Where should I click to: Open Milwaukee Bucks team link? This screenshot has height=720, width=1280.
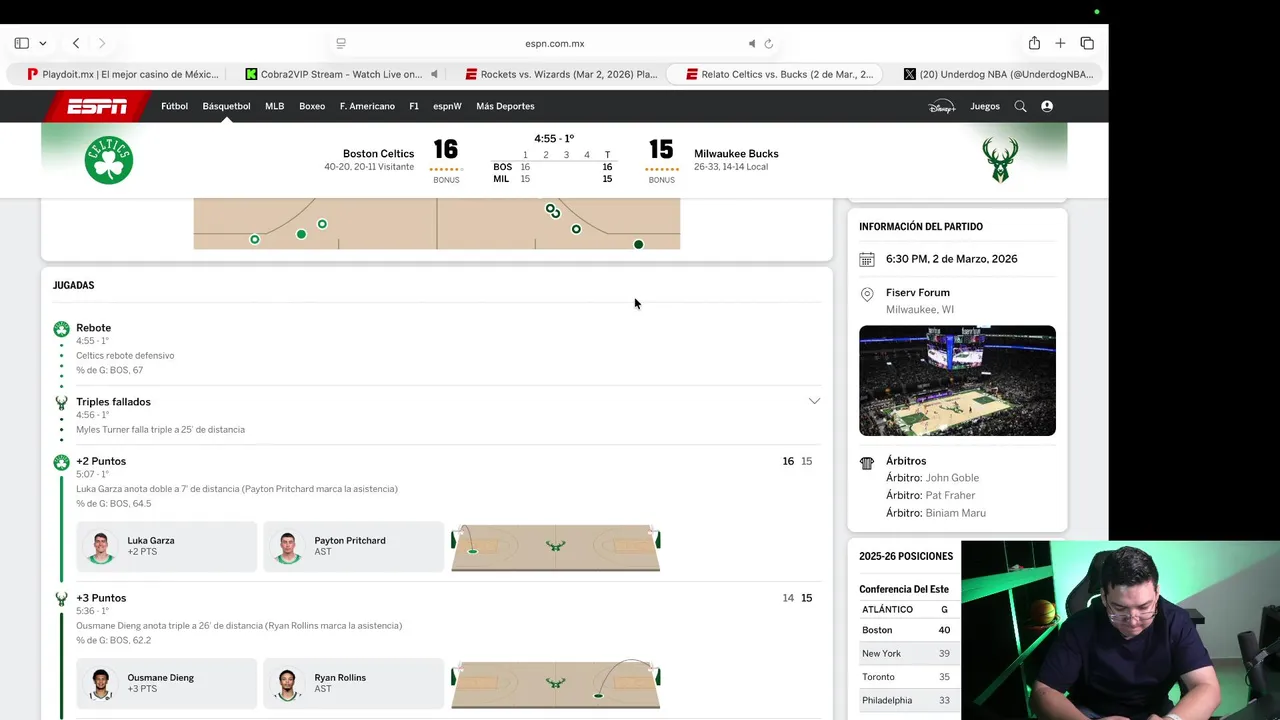pos(736,154)
